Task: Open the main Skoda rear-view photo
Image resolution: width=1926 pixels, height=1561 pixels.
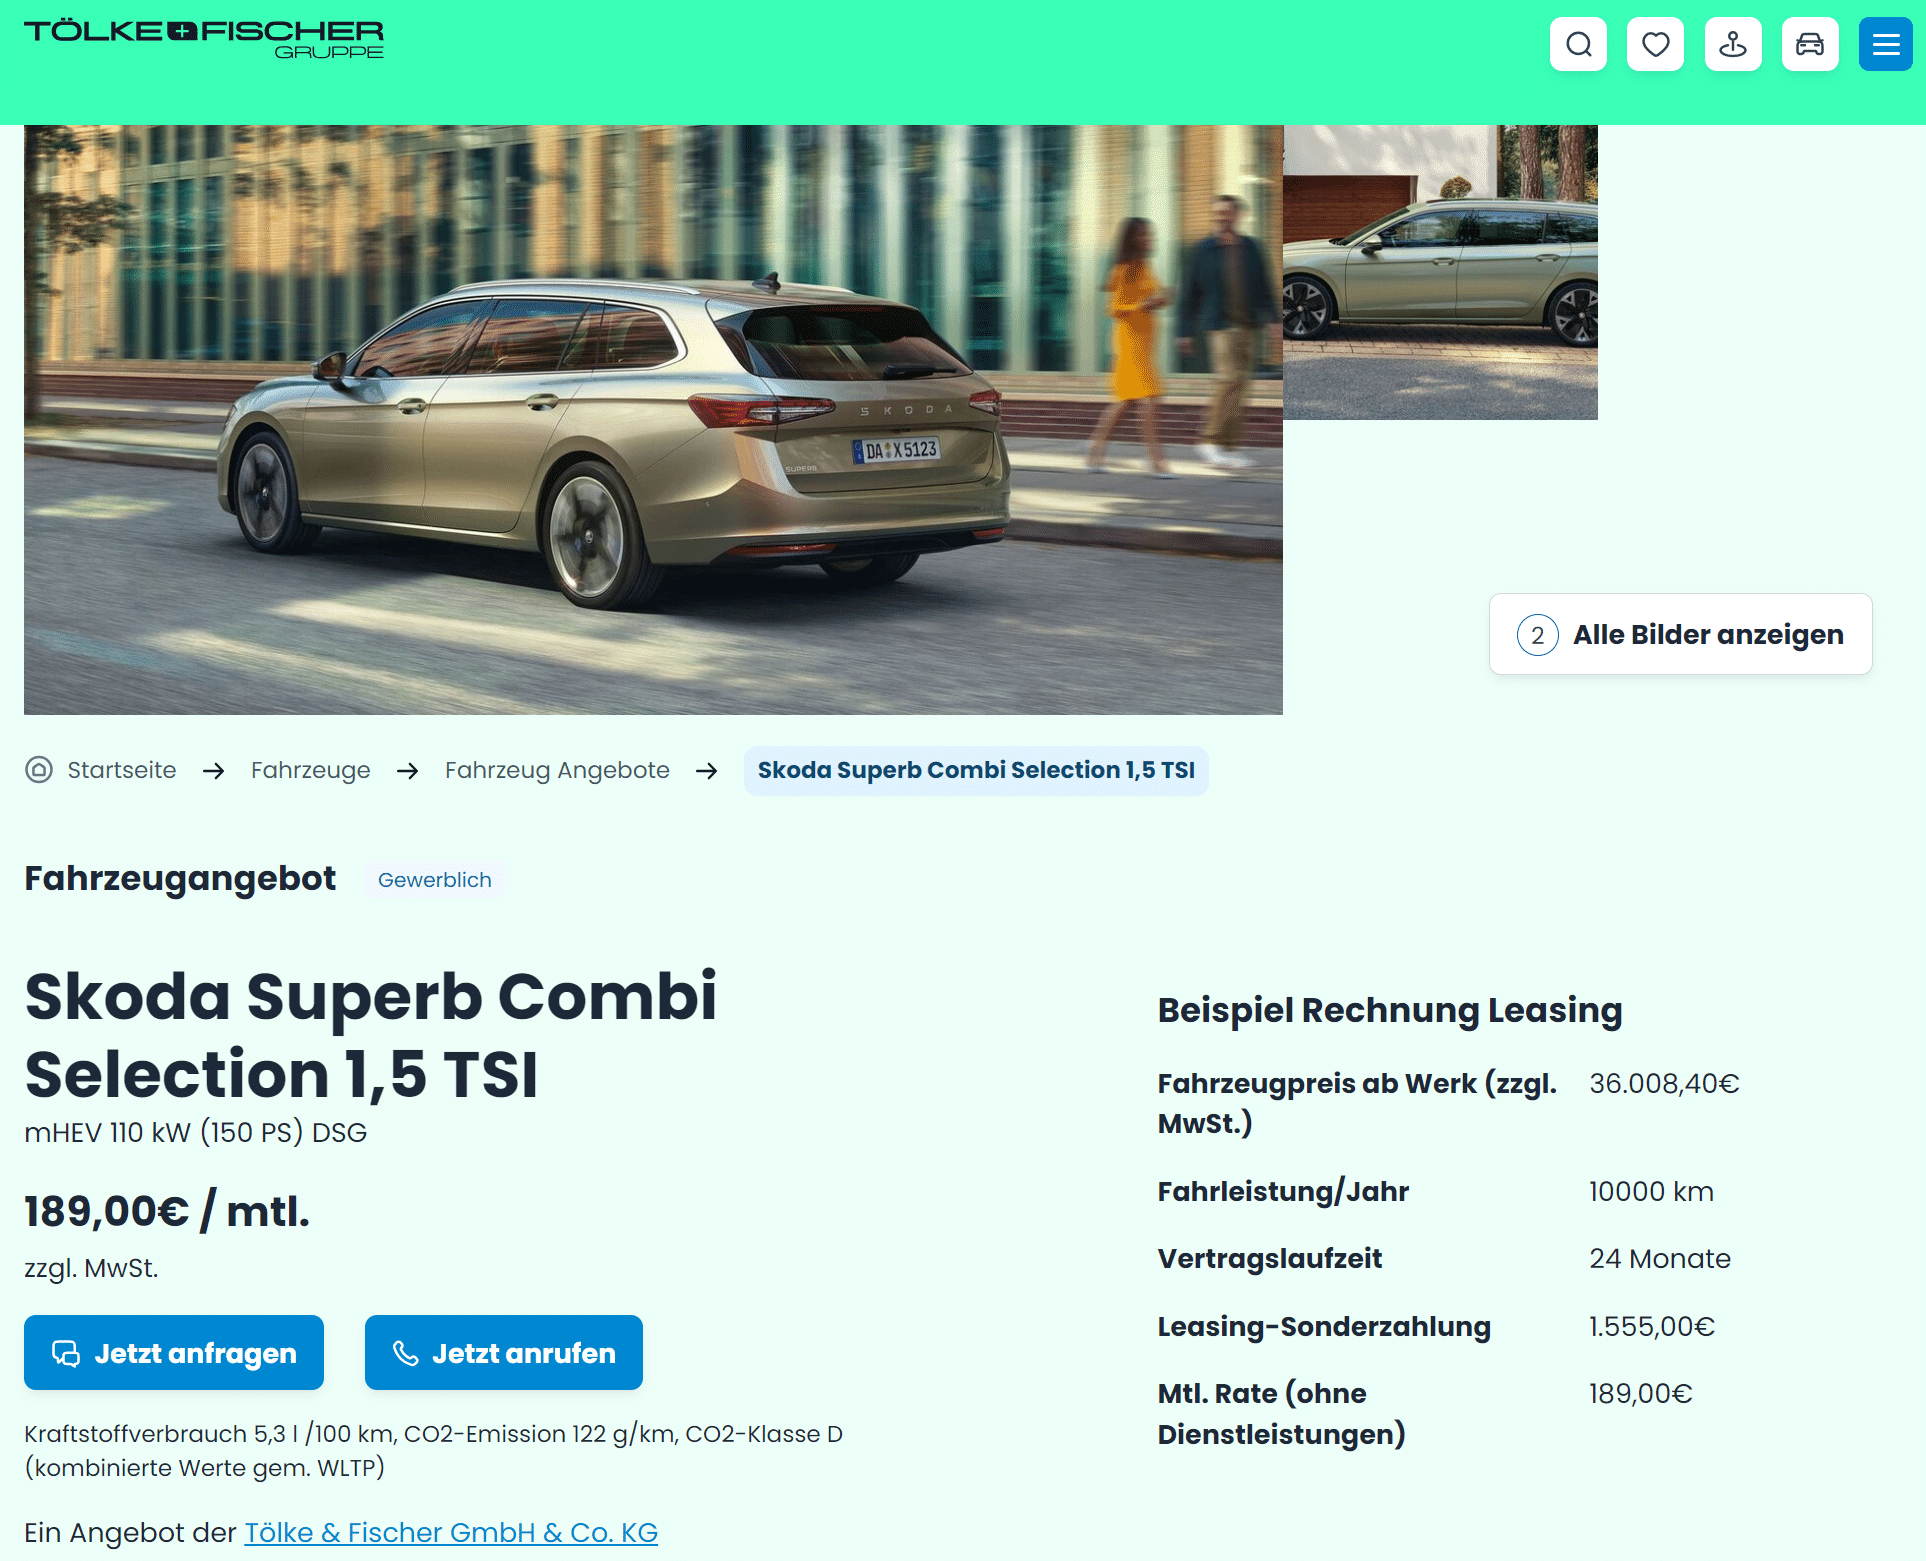Action: (x=653, y=420)
